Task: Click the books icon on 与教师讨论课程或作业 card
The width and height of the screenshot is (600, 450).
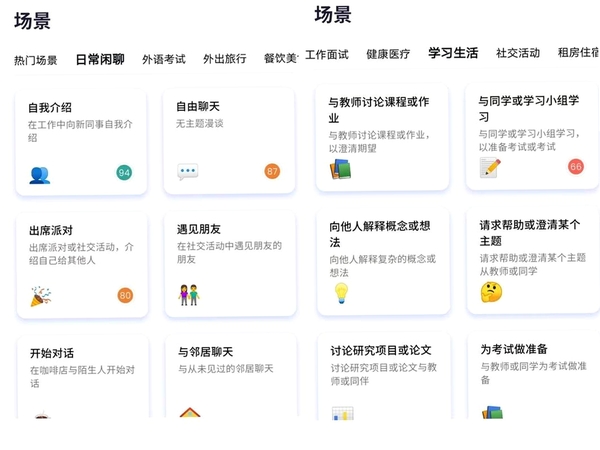Action: click(x=340, y=169)
